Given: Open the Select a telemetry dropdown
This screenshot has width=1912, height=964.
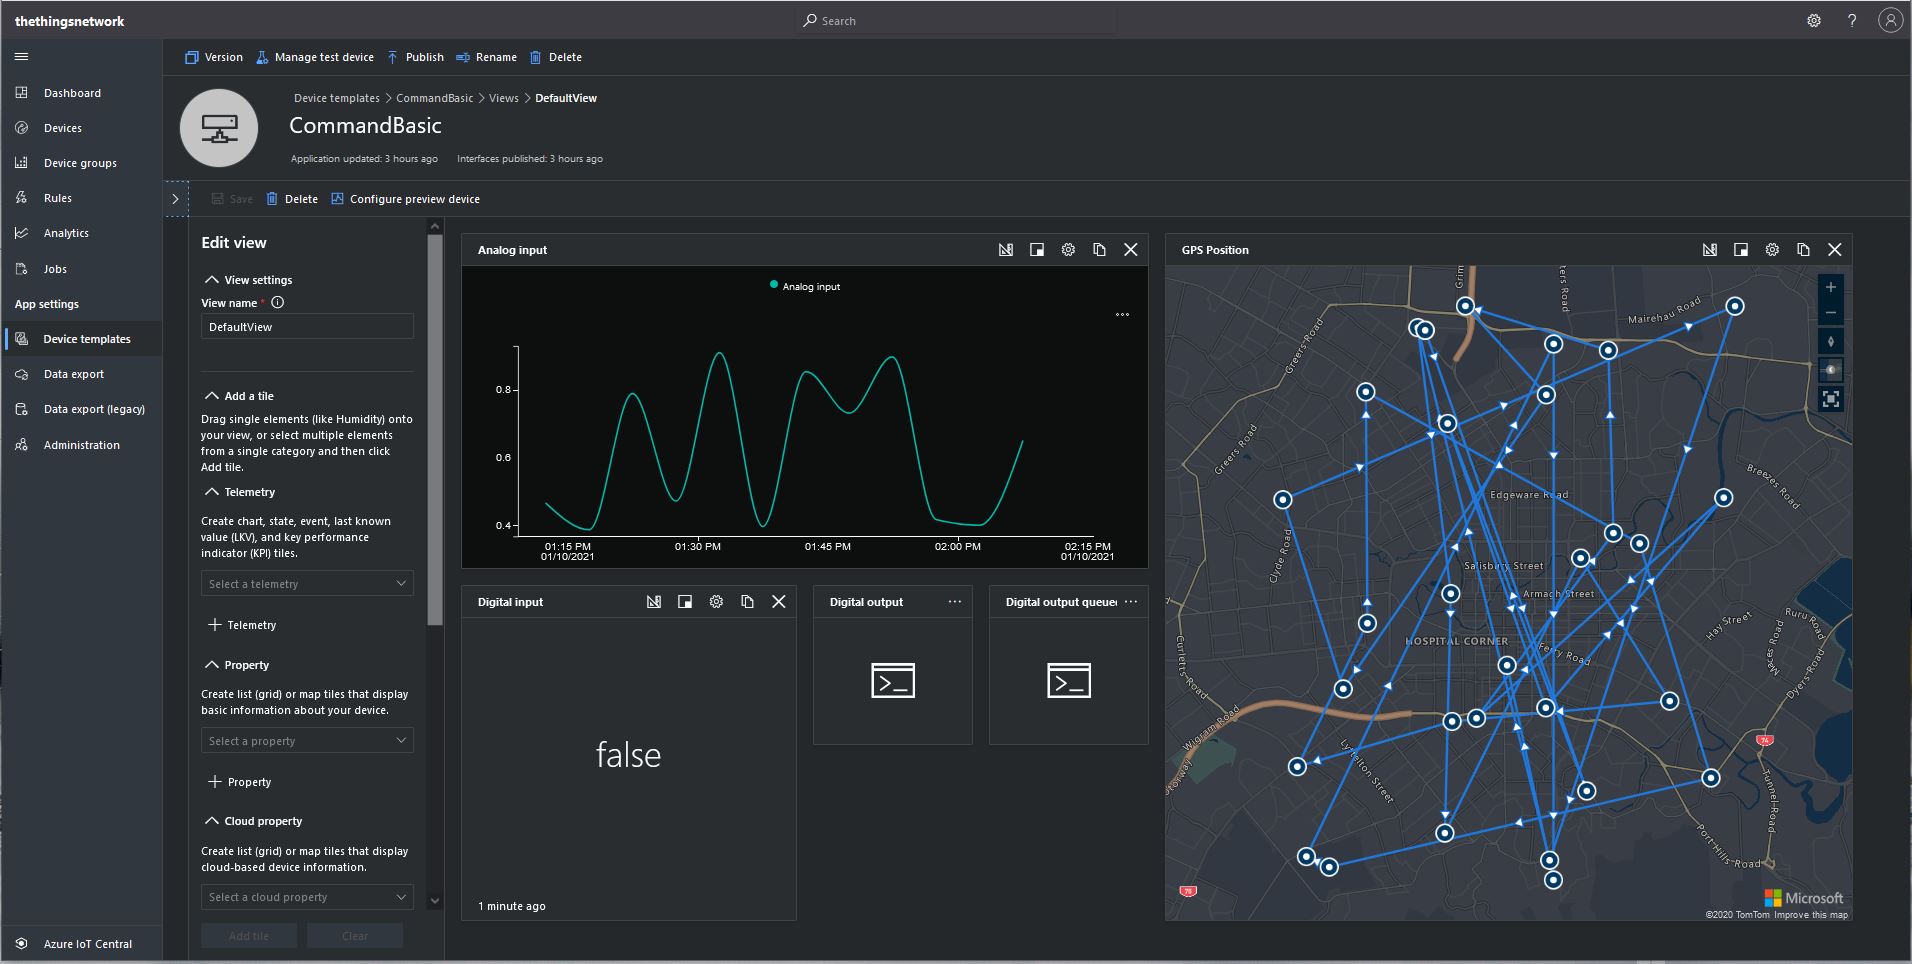Looking at the screenshot, I should click(307, 584).
